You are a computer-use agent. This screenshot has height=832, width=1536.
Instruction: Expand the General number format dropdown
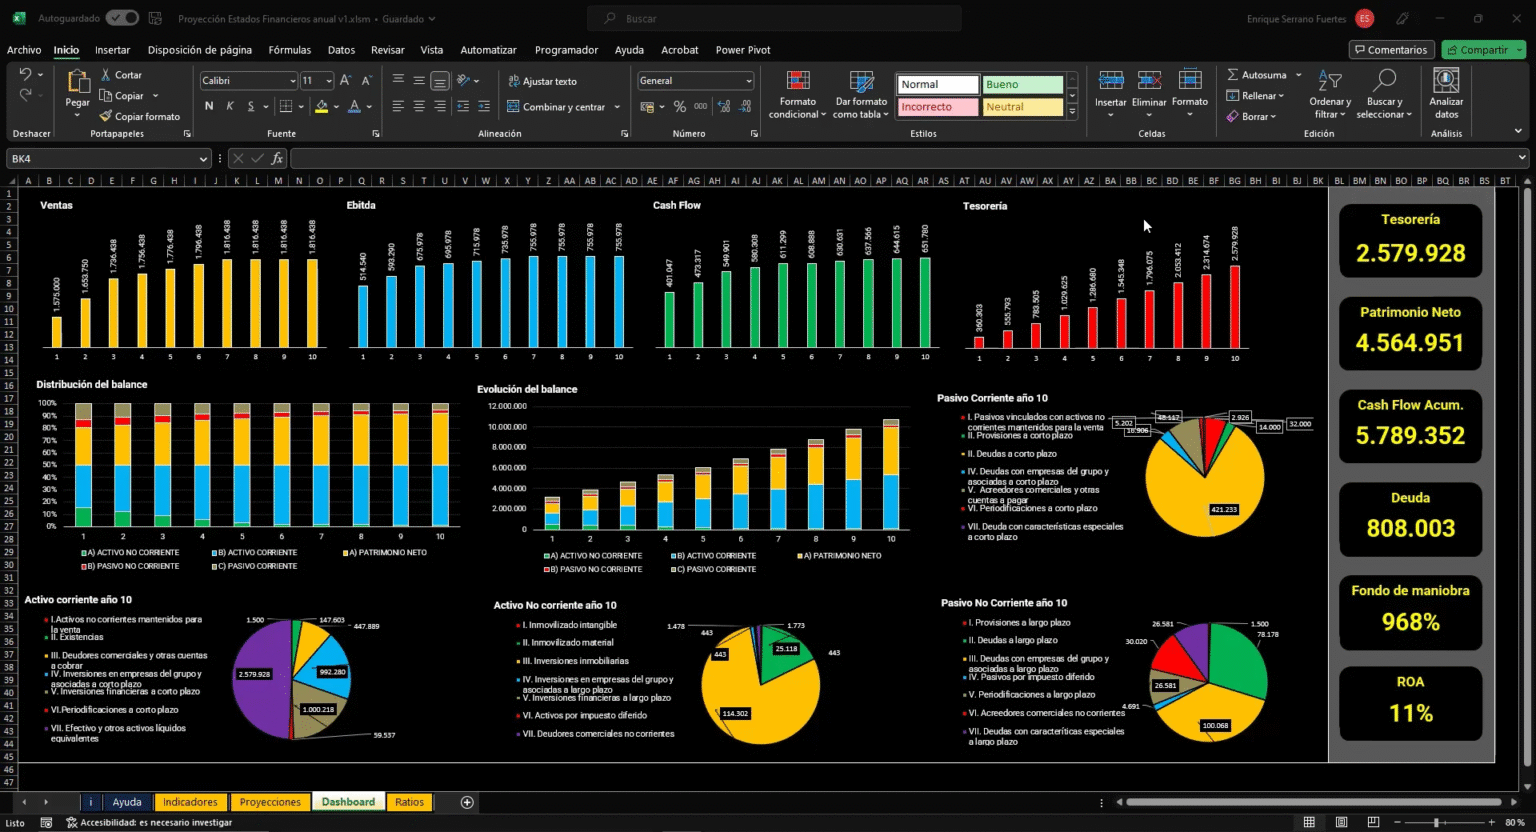[748, 81]
